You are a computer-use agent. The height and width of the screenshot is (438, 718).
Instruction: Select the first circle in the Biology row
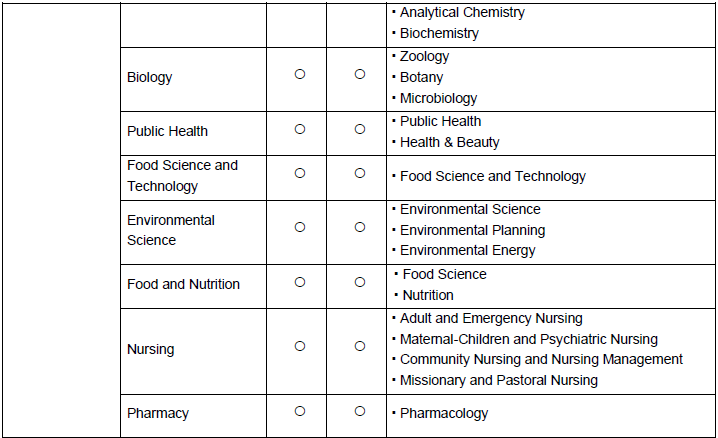(x=299, y=75)
